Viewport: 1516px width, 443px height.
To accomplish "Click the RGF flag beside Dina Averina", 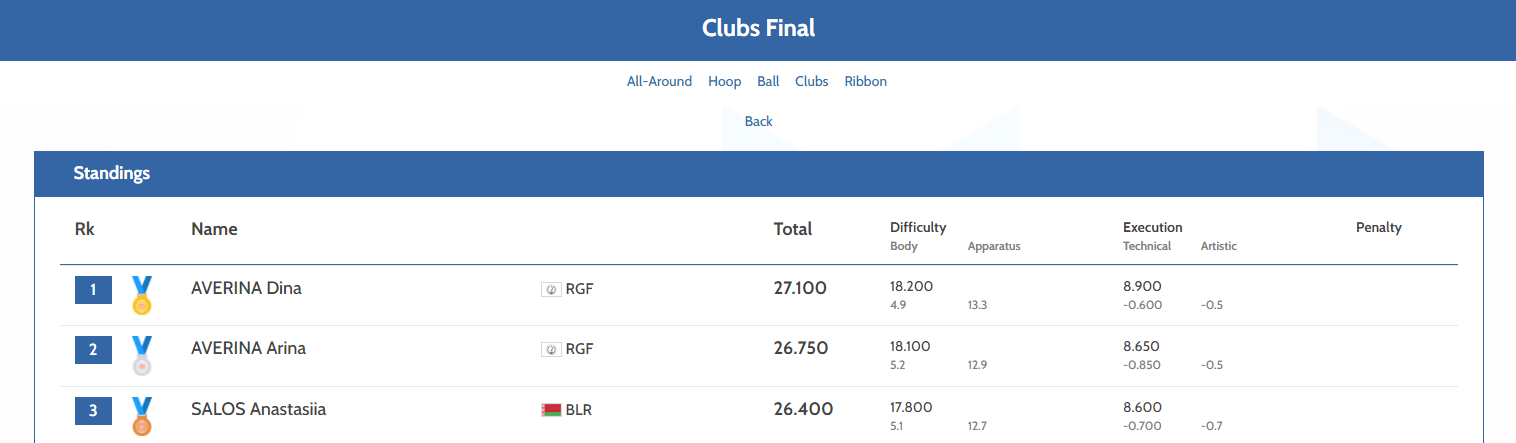I will pyautogui.click(x=550, y=290).
